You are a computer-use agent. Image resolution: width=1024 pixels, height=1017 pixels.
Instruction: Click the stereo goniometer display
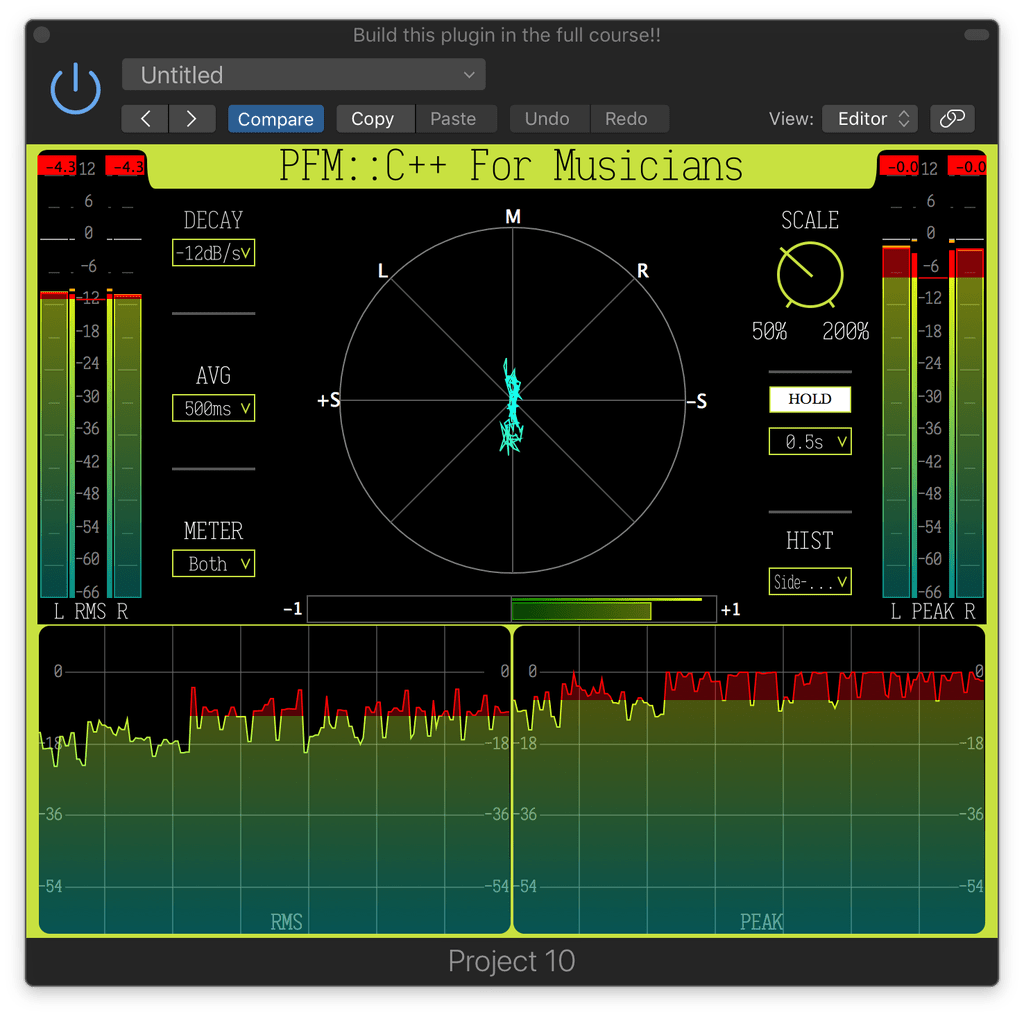513,400
